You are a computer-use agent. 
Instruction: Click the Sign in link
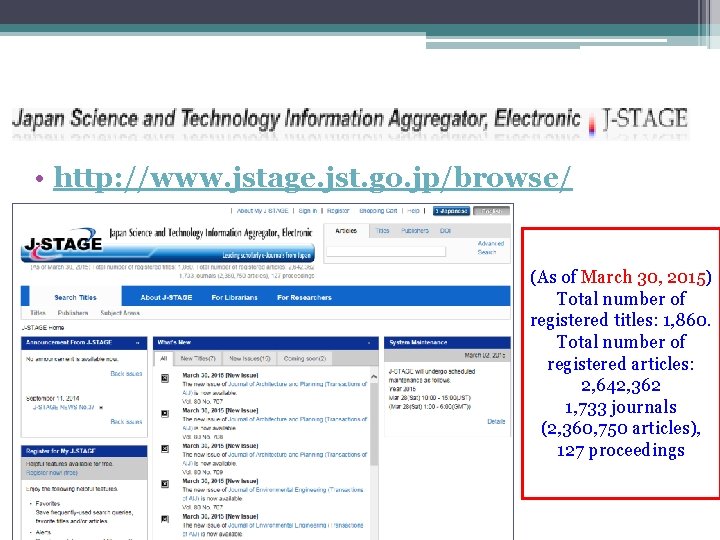click(x=308, y=211)
